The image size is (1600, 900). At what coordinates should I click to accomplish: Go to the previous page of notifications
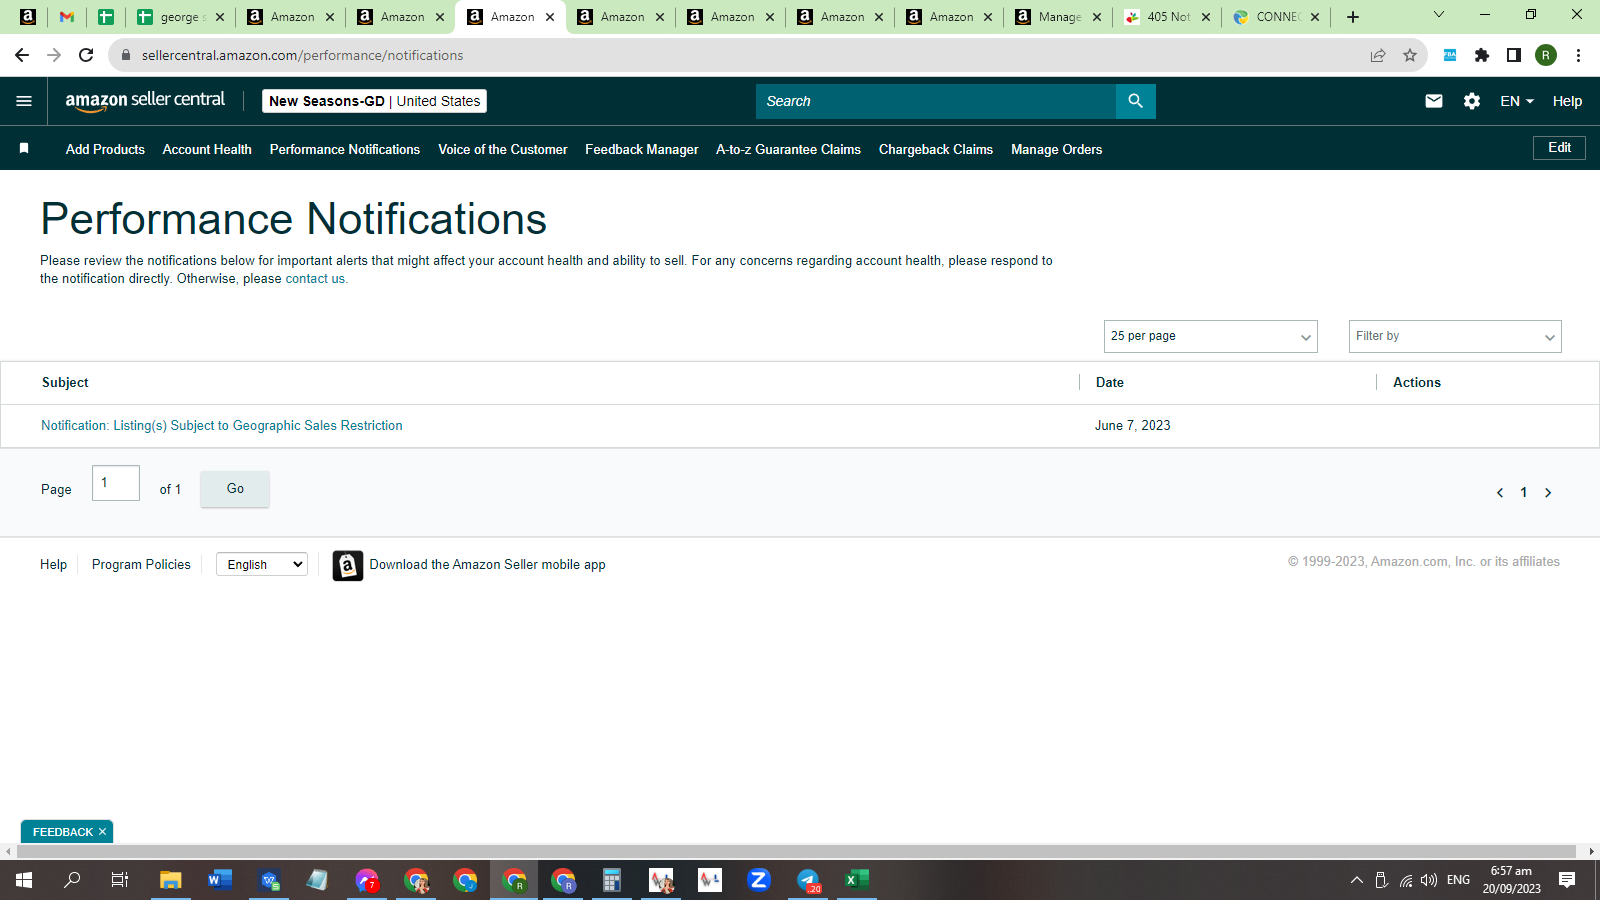tap(1500, 492)
